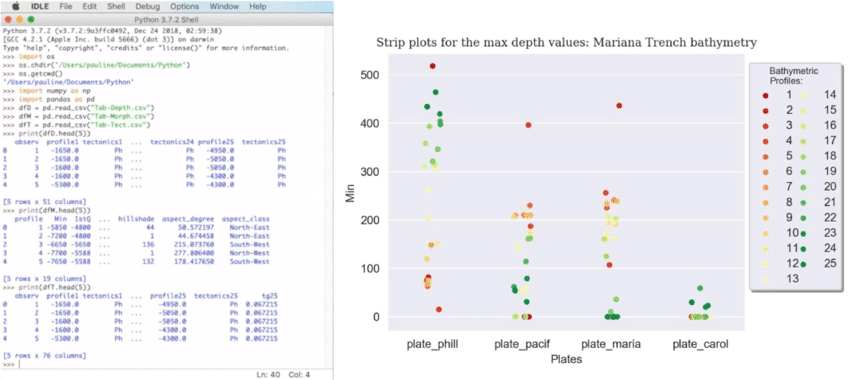
Task: Open the Shell menu
Action: (x=115, y=7)
